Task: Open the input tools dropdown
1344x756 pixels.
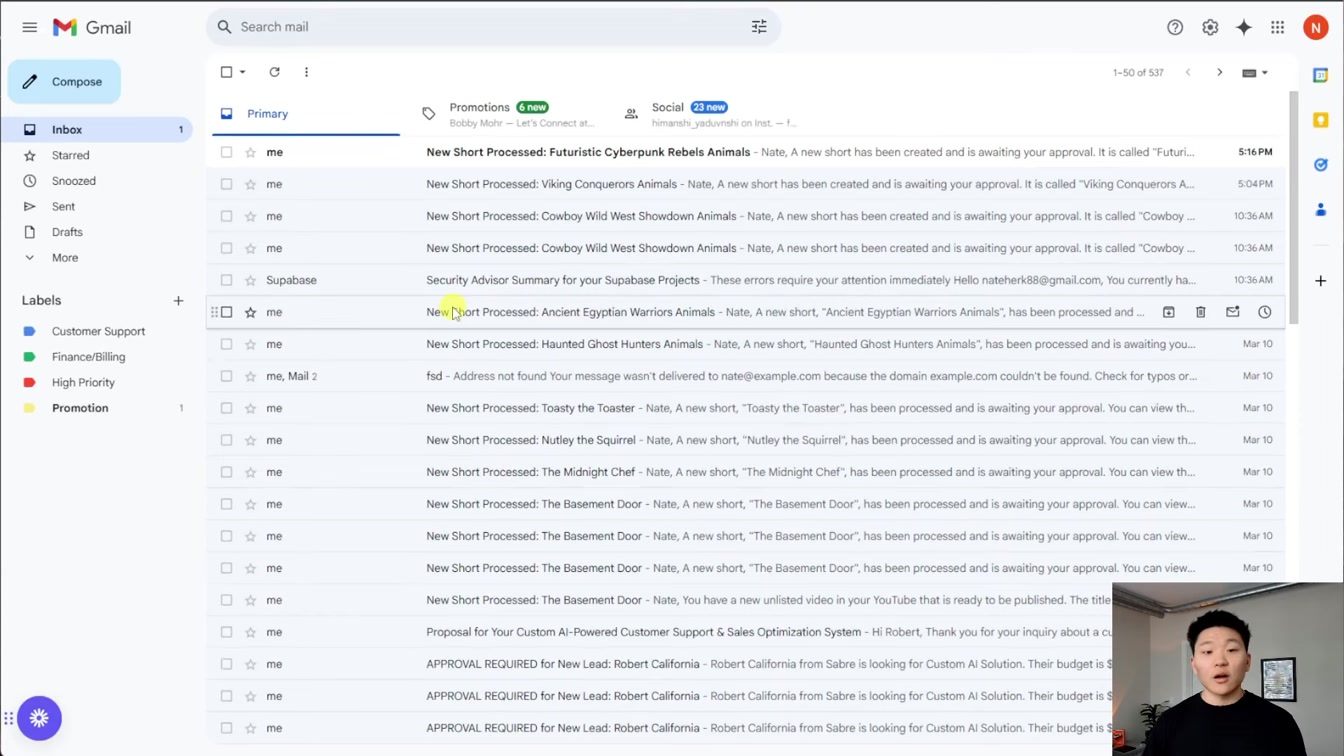Action: click(x=1254, y=72)
